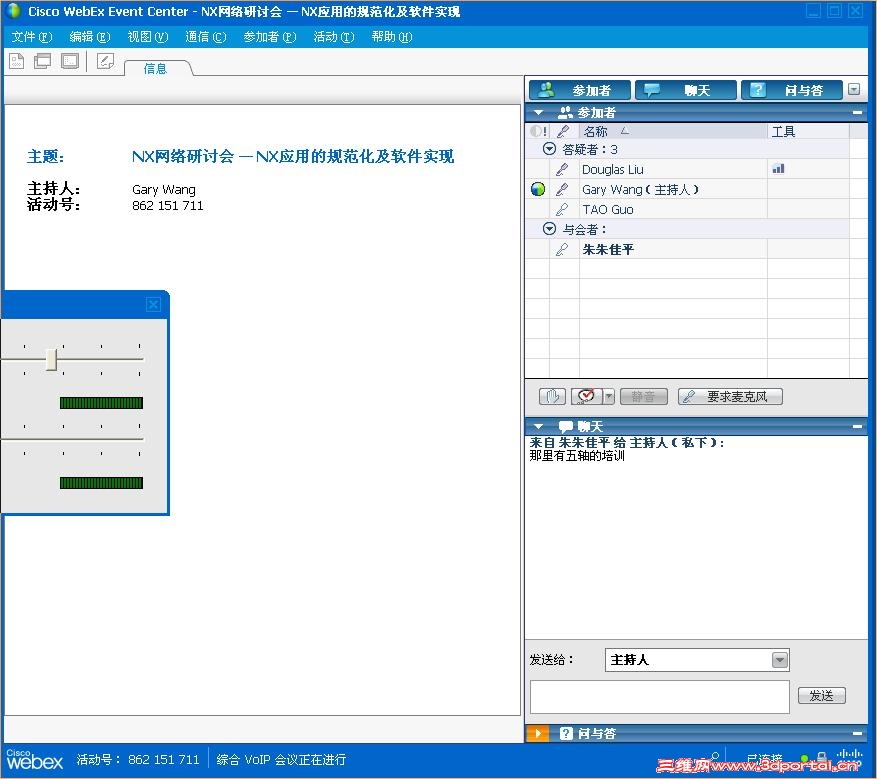Click the event topic title link

tap(293, 156)
